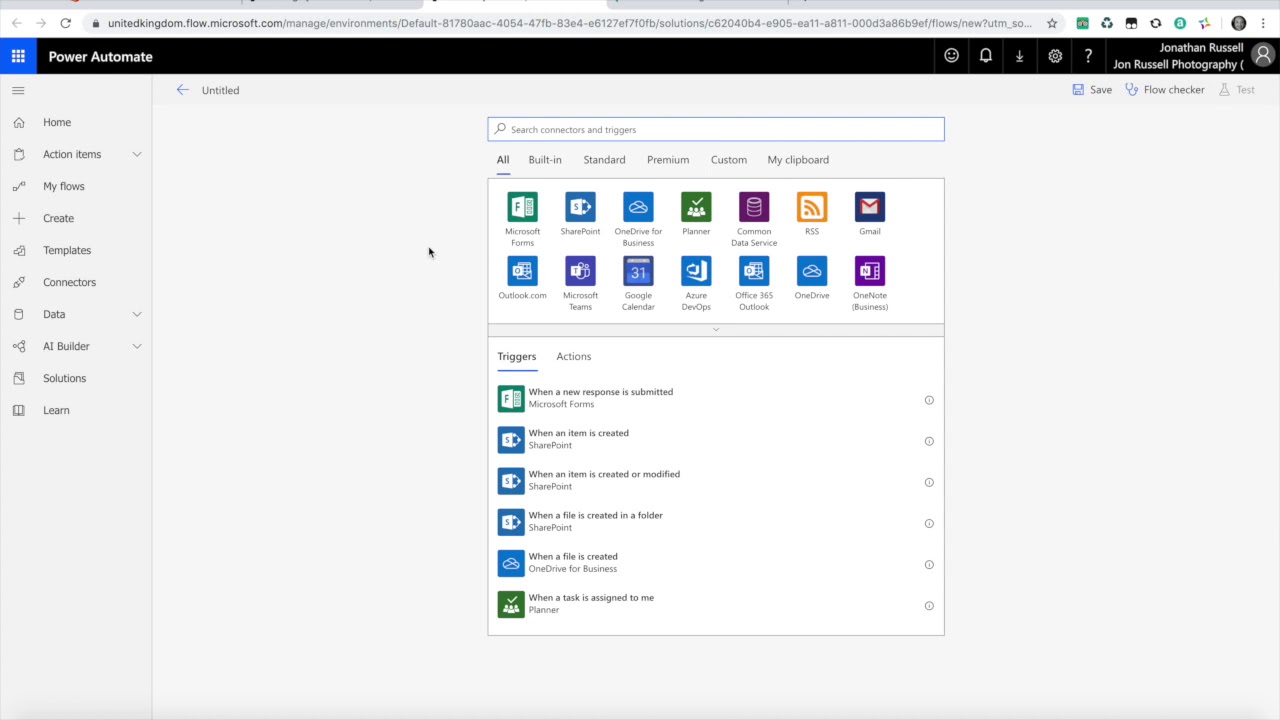Open the Planner connector
The image size is (1280, 720).
click(x=696, y=207)
